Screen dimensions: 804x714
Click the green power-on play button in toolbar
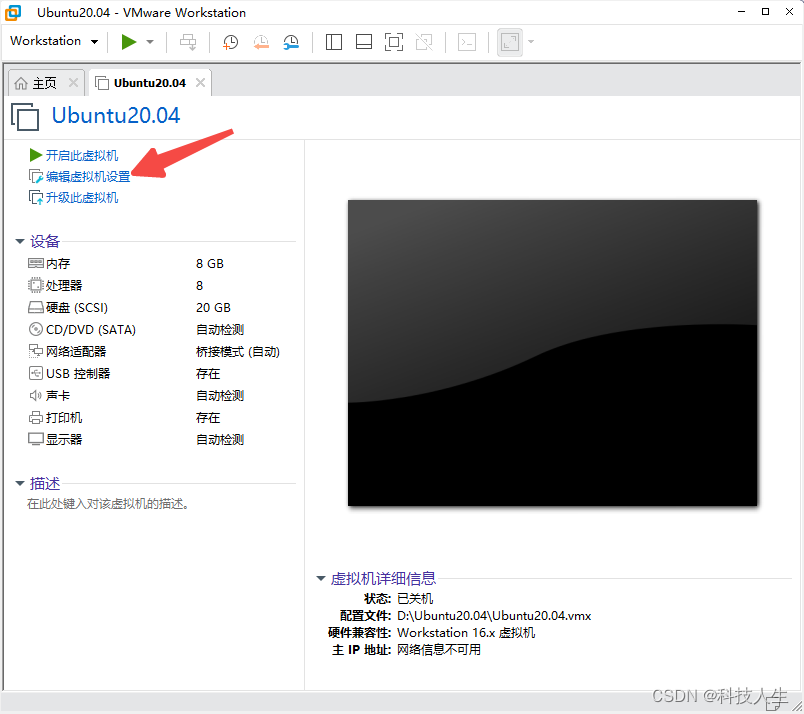(129, 42)
